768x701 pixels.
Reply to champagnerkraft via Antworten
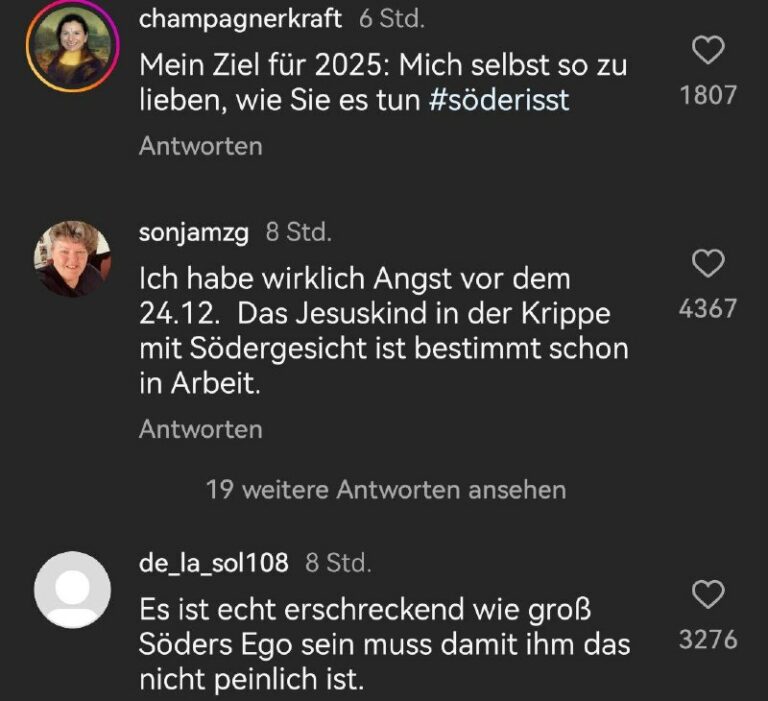pos(201,146)
